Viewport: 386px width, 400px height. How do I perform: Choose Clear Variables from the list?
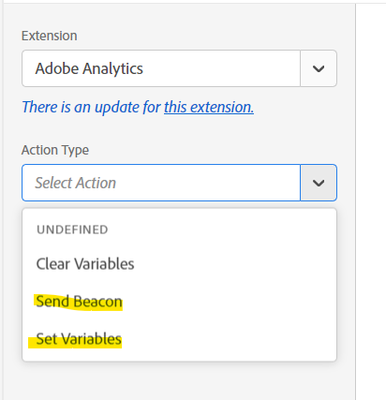tap(85, 264)
